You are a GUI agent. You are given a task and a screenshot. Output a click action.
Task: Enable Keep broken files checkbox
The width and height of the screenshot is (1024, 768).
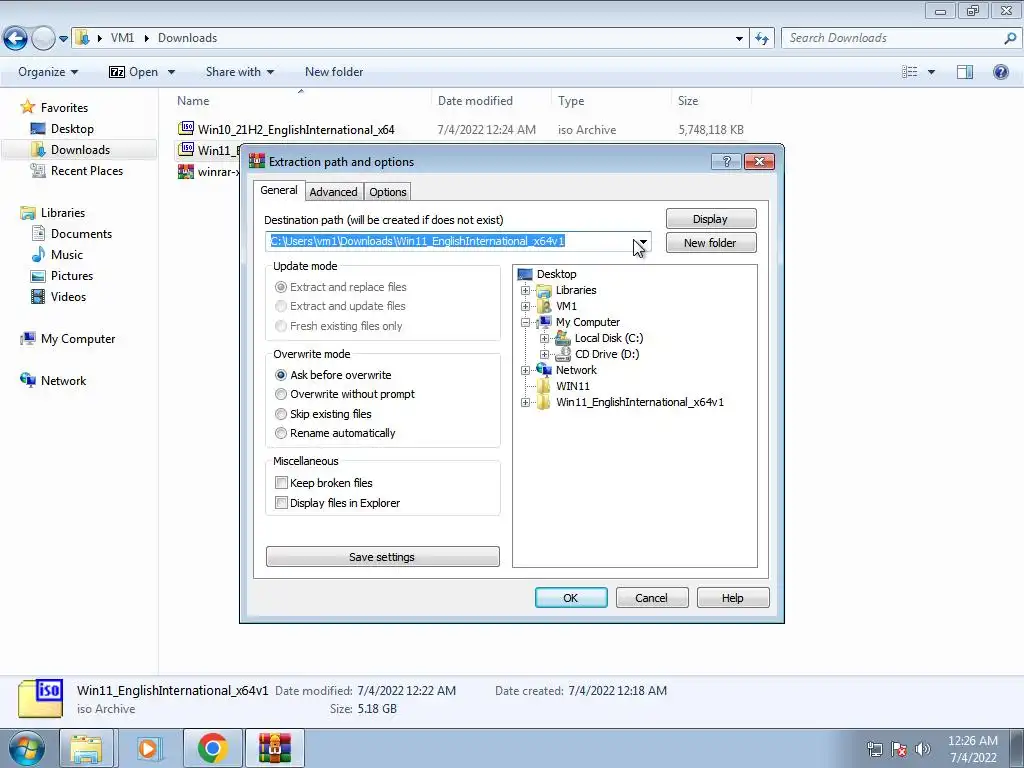281,483
